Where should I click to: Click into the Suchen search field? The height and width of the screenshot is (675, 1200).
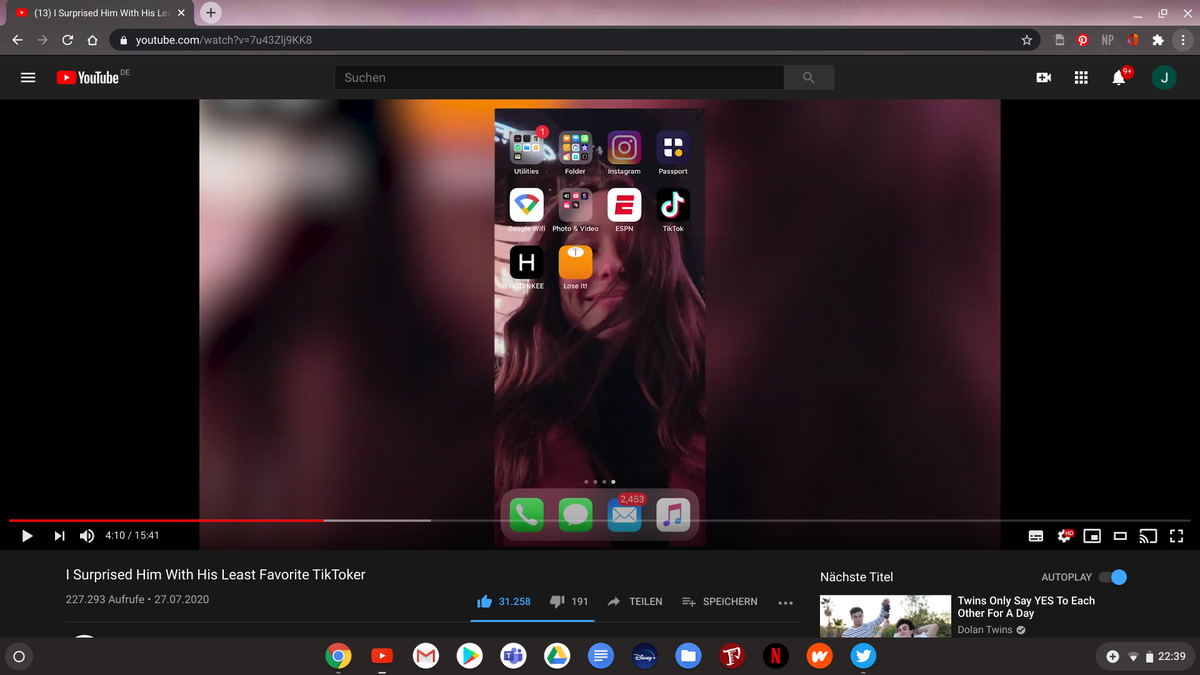pos(558,77)
